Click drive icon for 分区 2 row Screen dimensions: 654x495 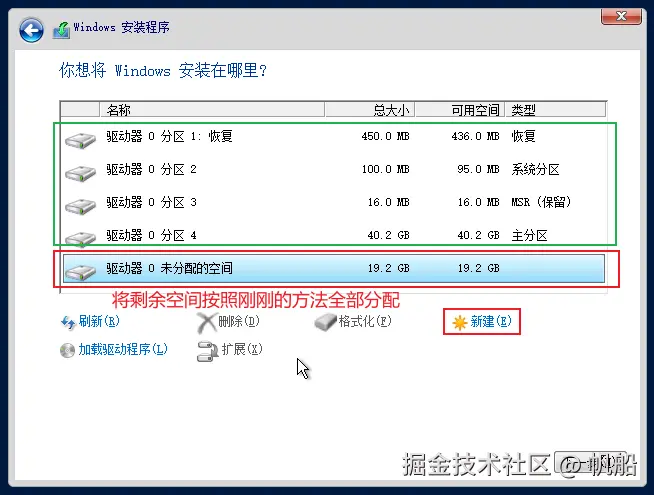pyautogui.click(x=80, y=173)
